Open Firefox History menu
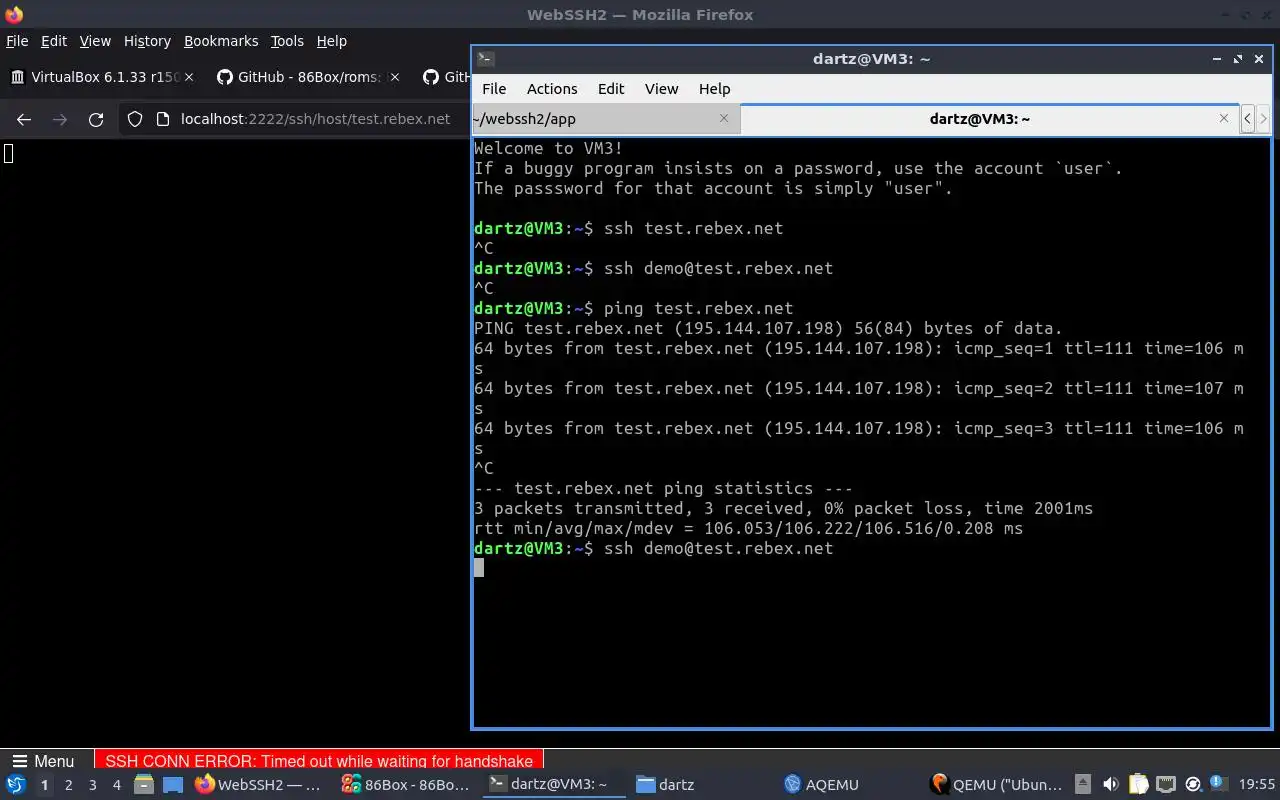Screen dimensions: 1280x800 click(x=147, y=41)
